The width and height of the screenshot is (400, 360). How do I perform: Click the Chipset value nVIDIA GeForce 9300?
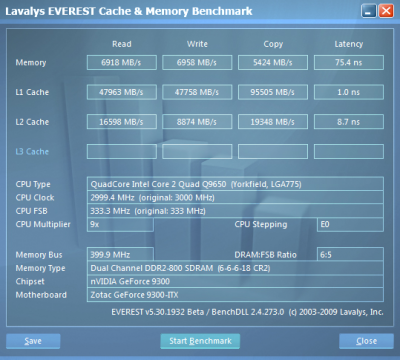pyautogui.click(x=235, y=281)
